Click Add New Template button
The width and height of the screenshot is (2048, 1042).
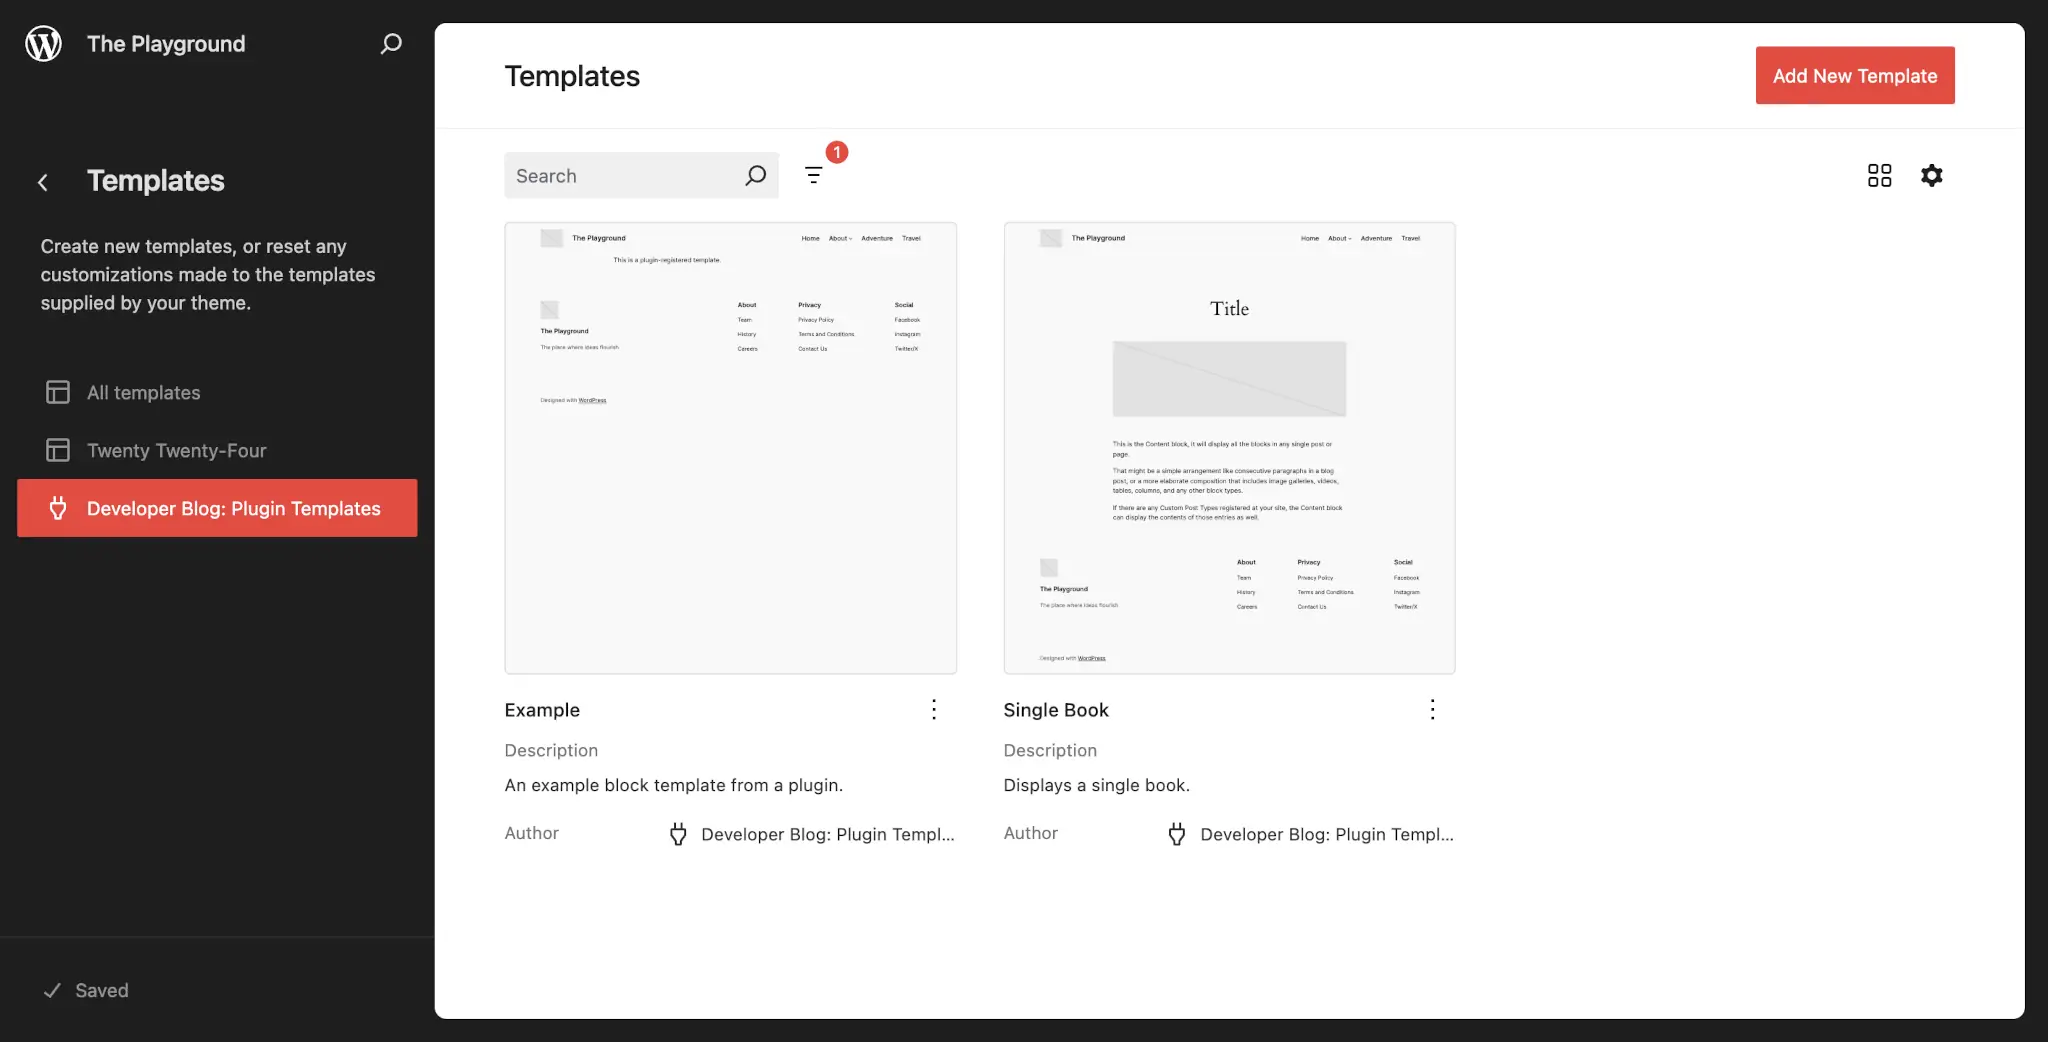pos(1855,75)
